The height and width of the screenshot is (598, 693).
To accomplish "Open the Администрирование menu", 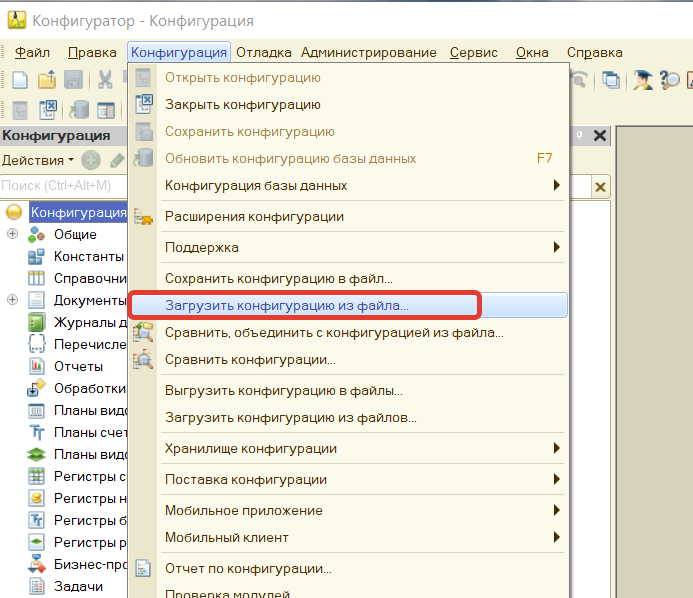I will 368,52.
